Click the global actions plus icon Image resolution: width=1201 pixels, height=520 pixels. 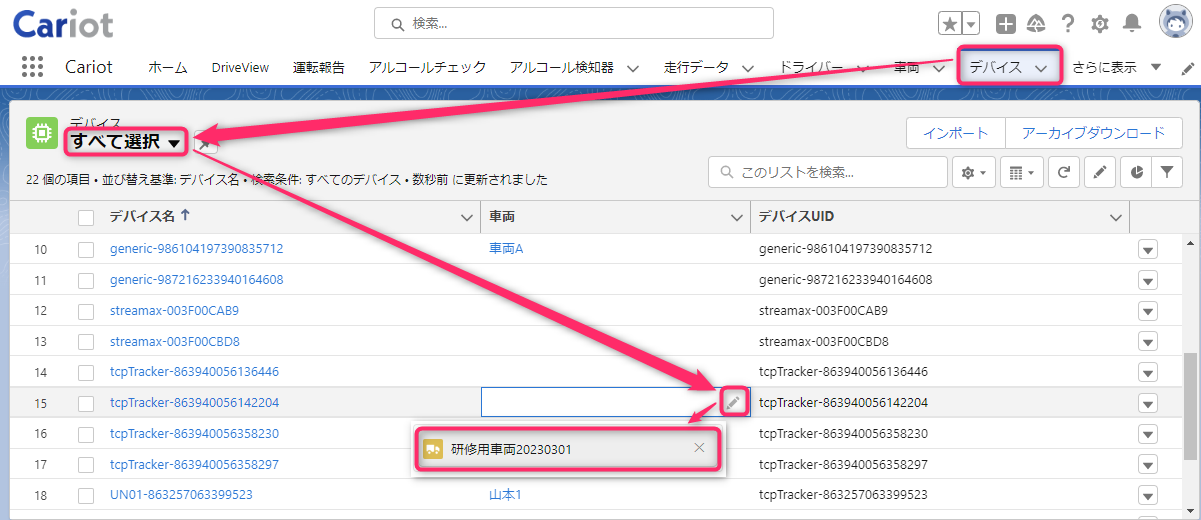[x=1007, y=23]
